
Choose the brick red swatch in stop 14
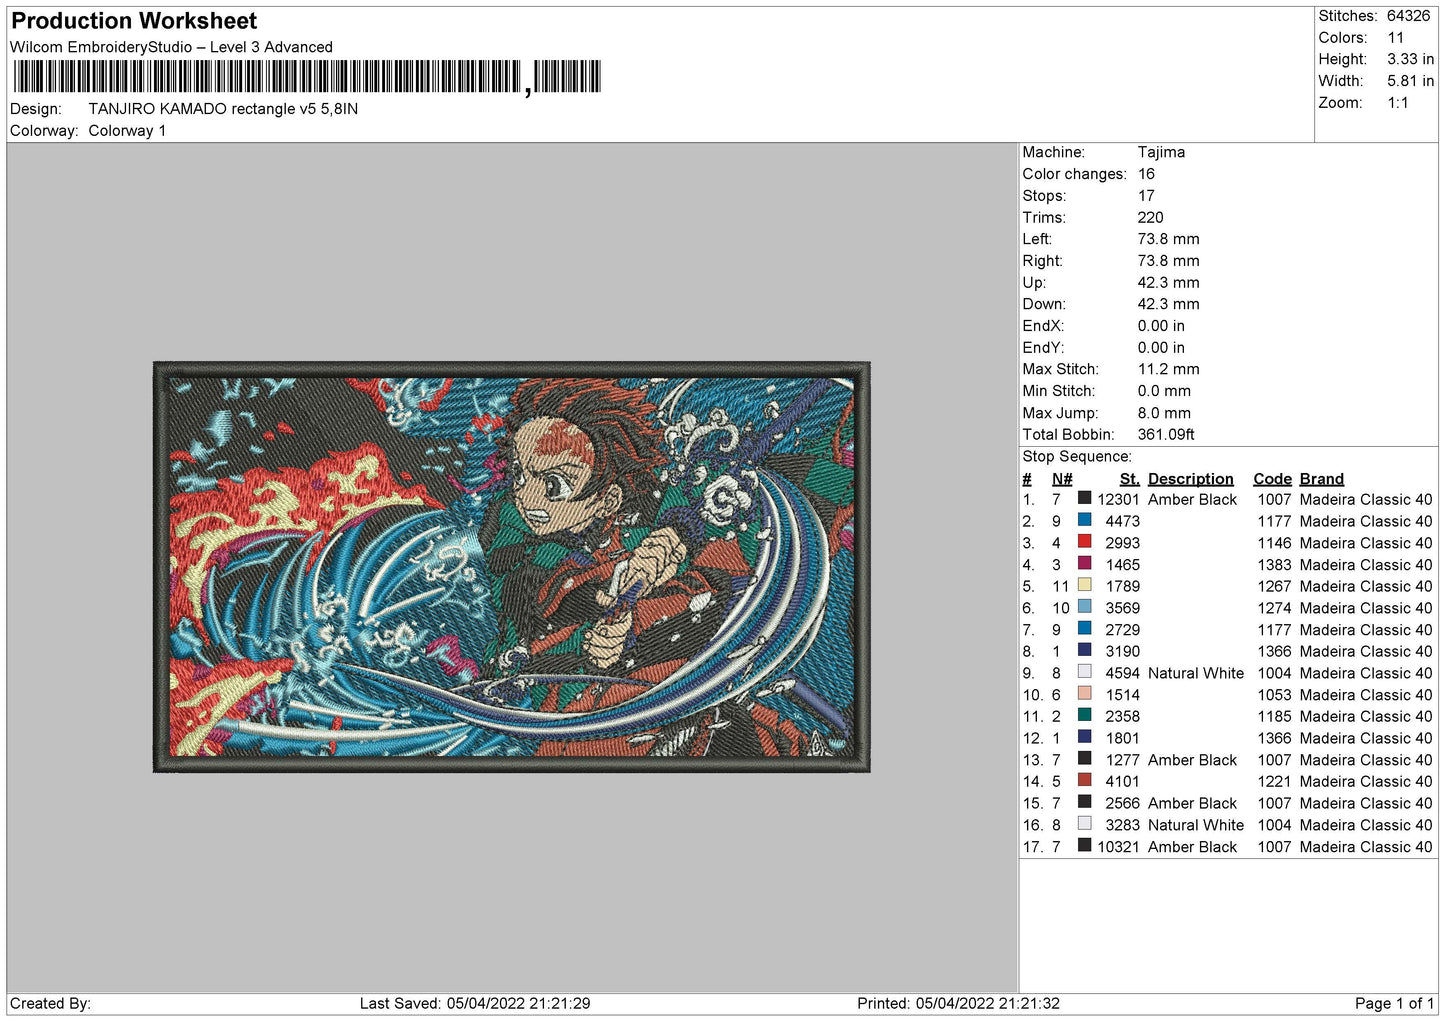(1084, 780)
